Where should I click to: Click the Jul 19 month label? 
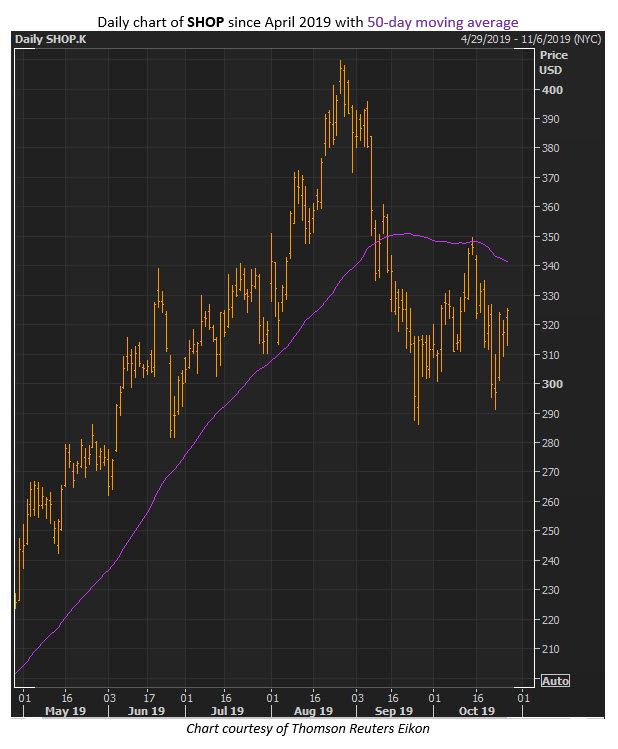coord(227,711)
